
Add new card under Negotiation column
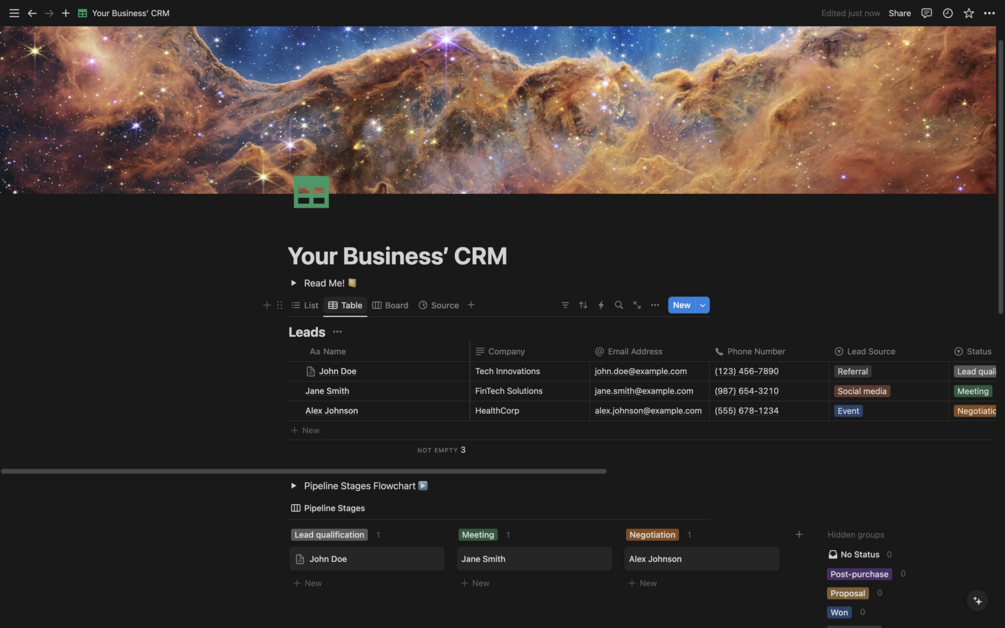(x=642, y=583)
